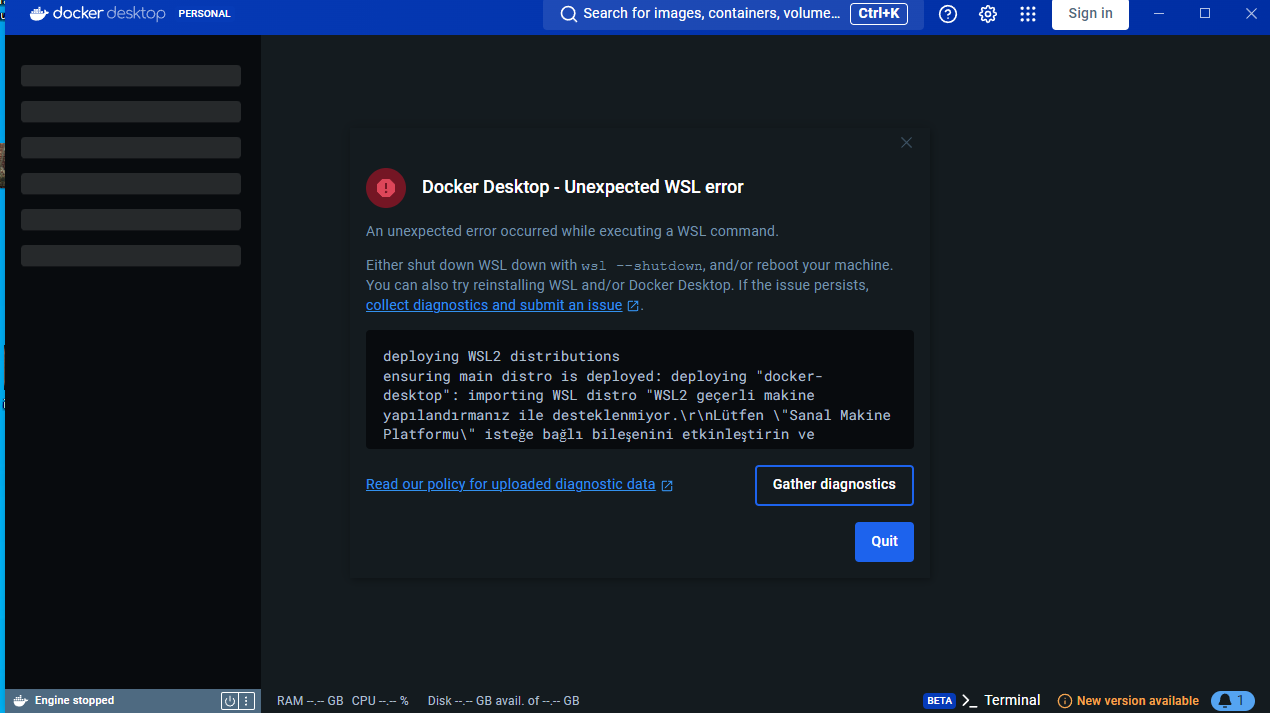Screen dimensions: 1270x713
Task: Click the search magnifier icon
Action: click(x=568, y=14)
